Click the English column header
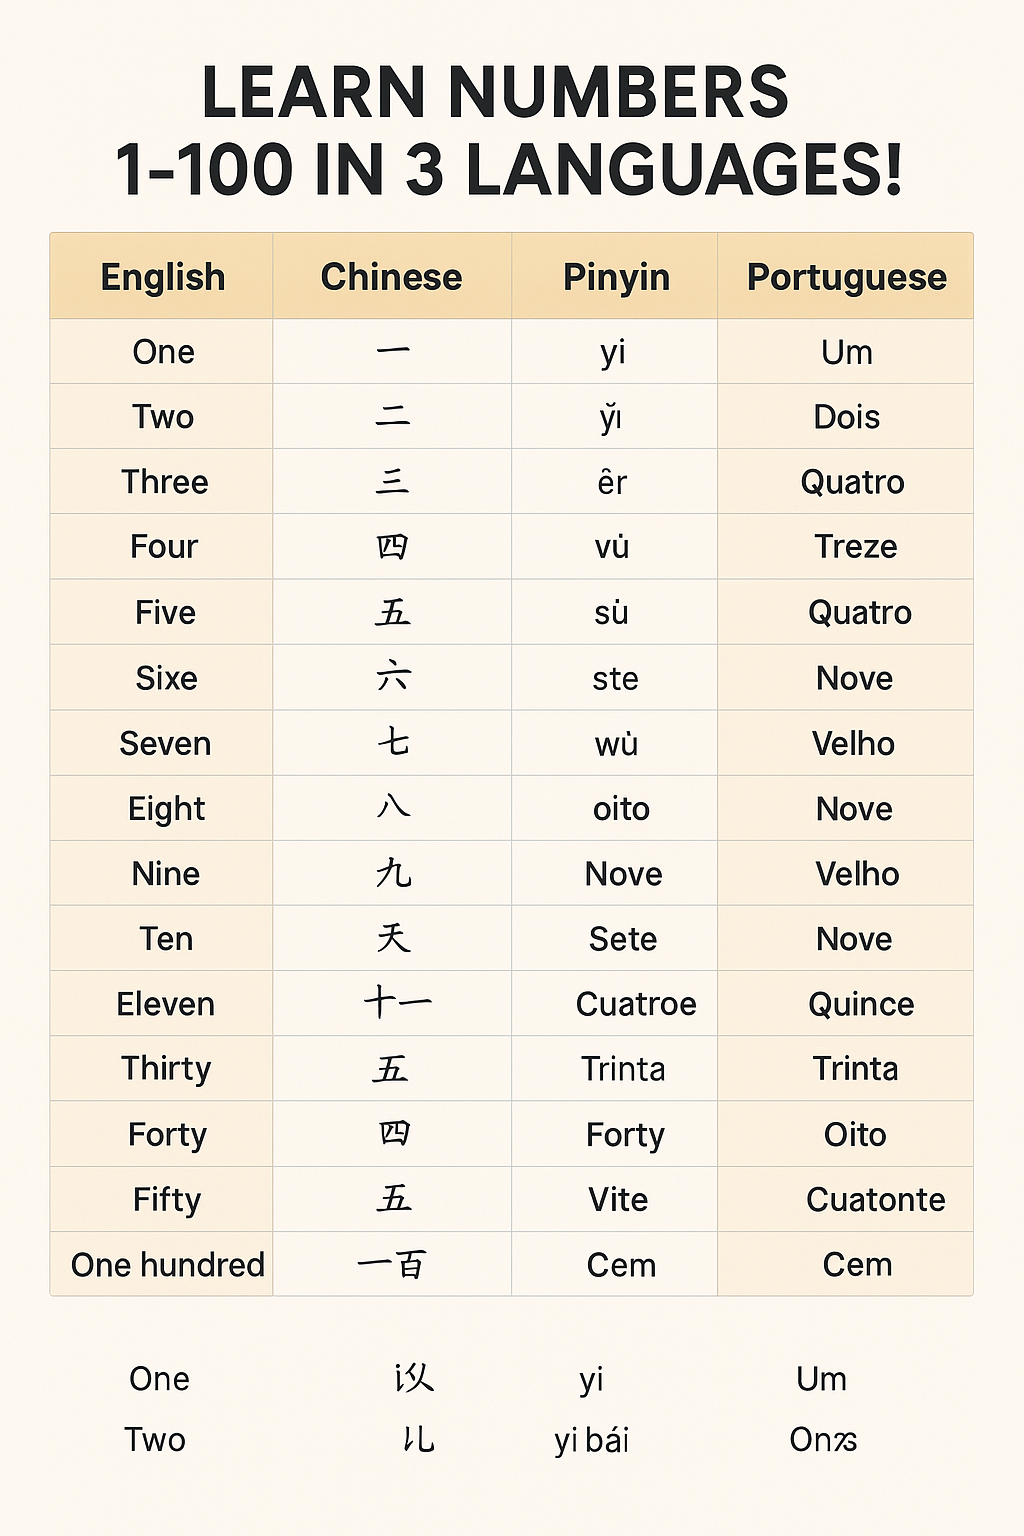 click(x=163, y=277)
